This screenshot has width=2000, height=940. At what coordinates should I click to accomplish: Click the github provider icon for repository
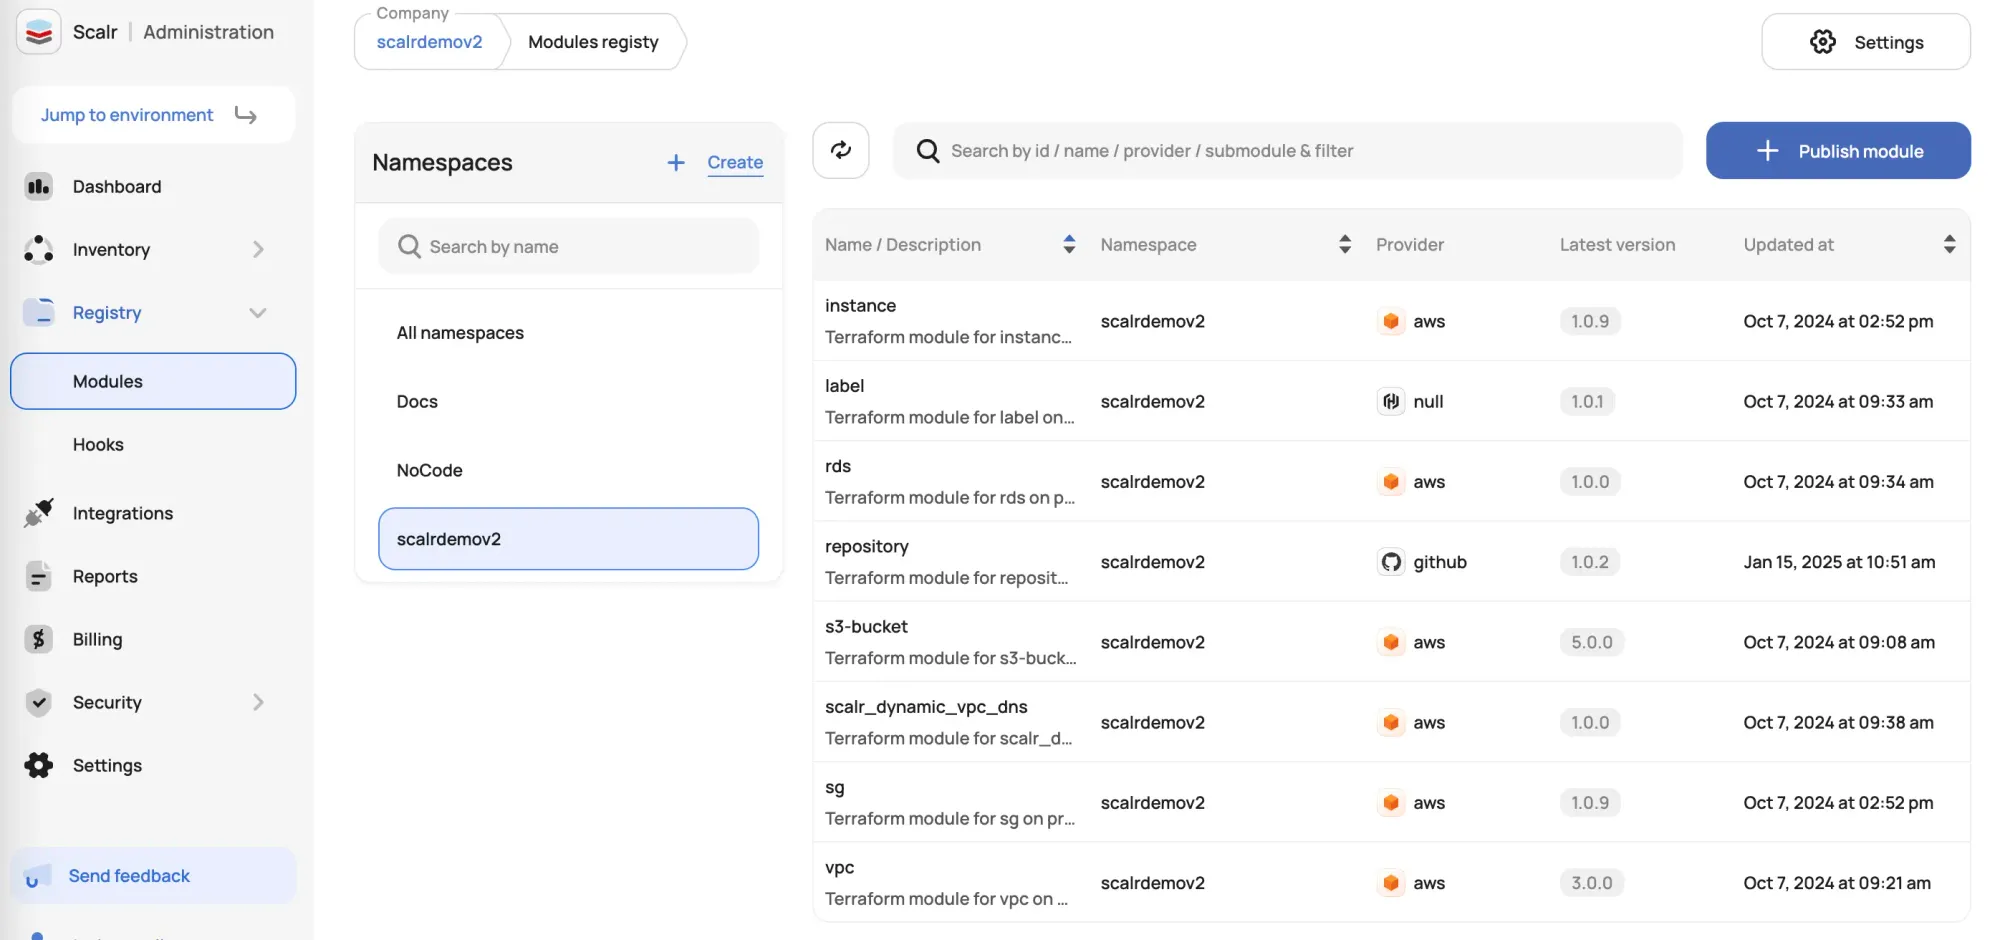click(1391, 562)
